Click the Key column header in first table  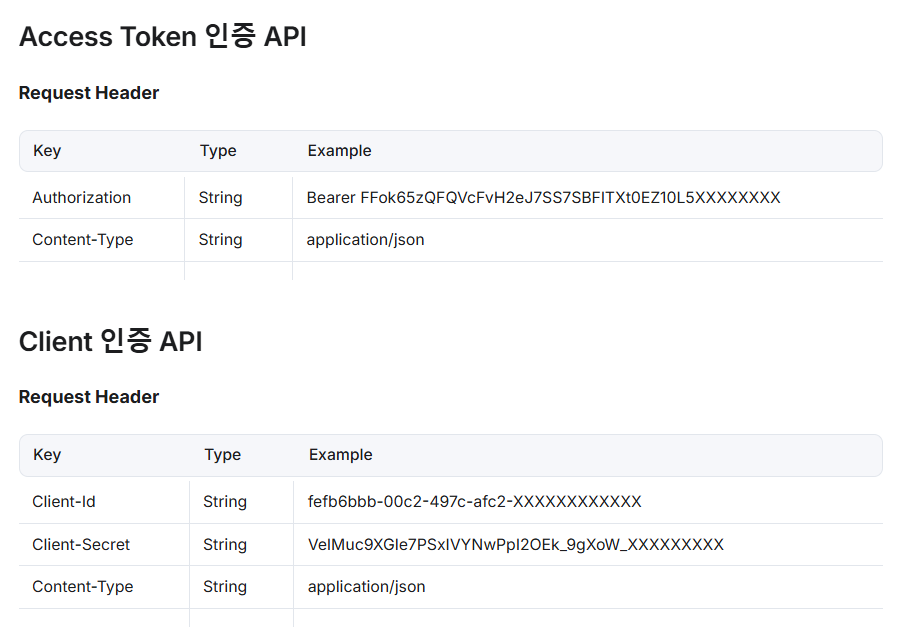click(47, 151)
